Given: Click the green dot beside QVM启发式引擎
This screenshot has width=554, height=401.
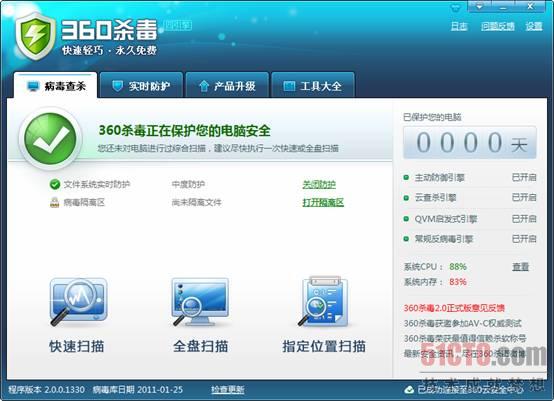Looking at the screenshot, I should (406, 219).
